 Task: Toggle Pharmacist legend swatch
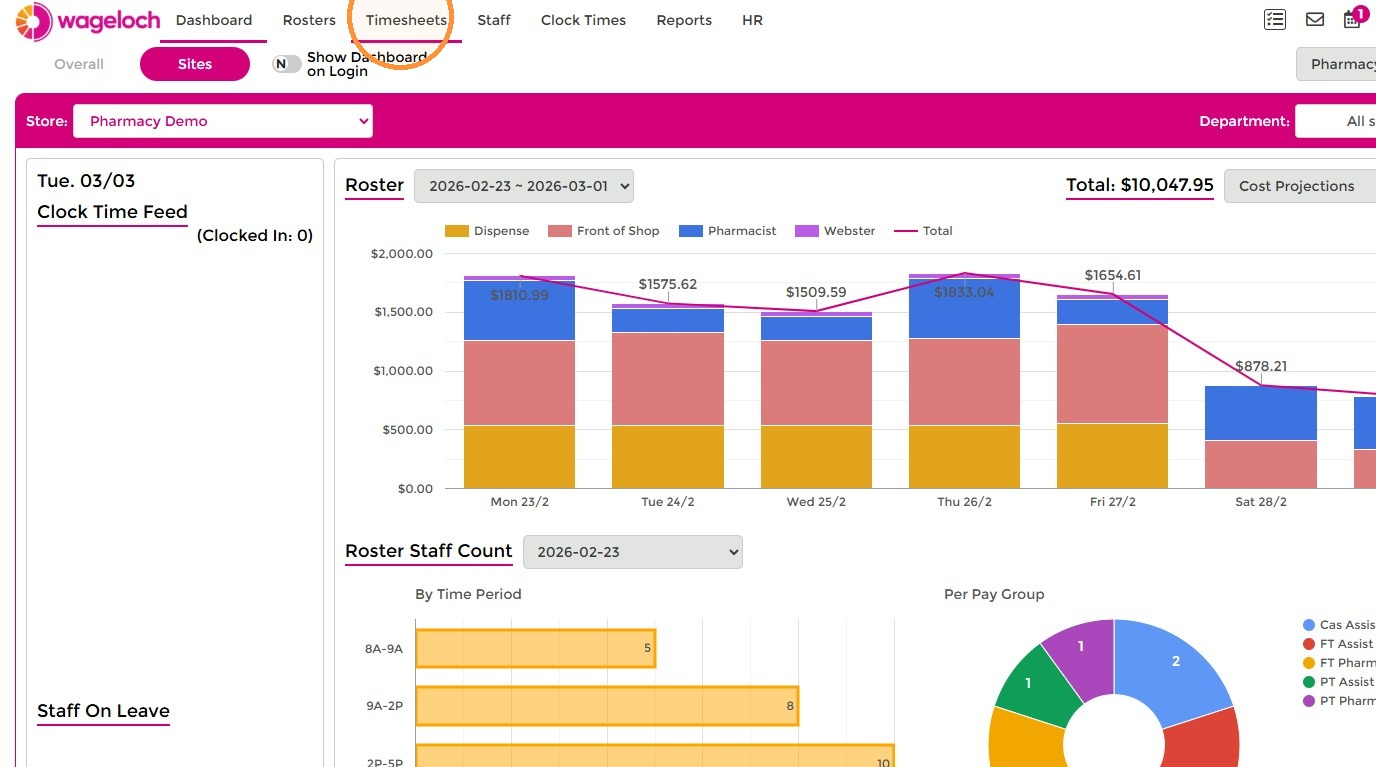[x=691, y=231]
